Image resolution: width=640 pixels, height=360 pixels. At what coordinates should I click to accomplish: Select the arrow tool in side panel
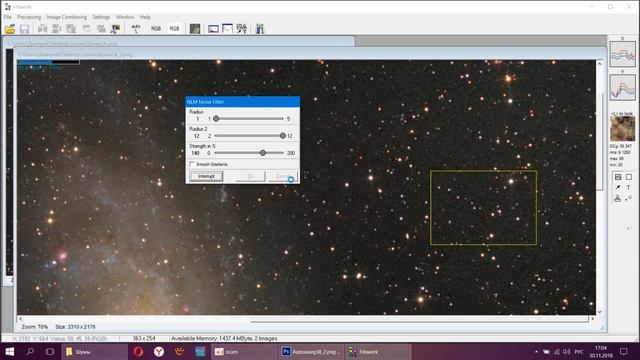coord(618,187)
